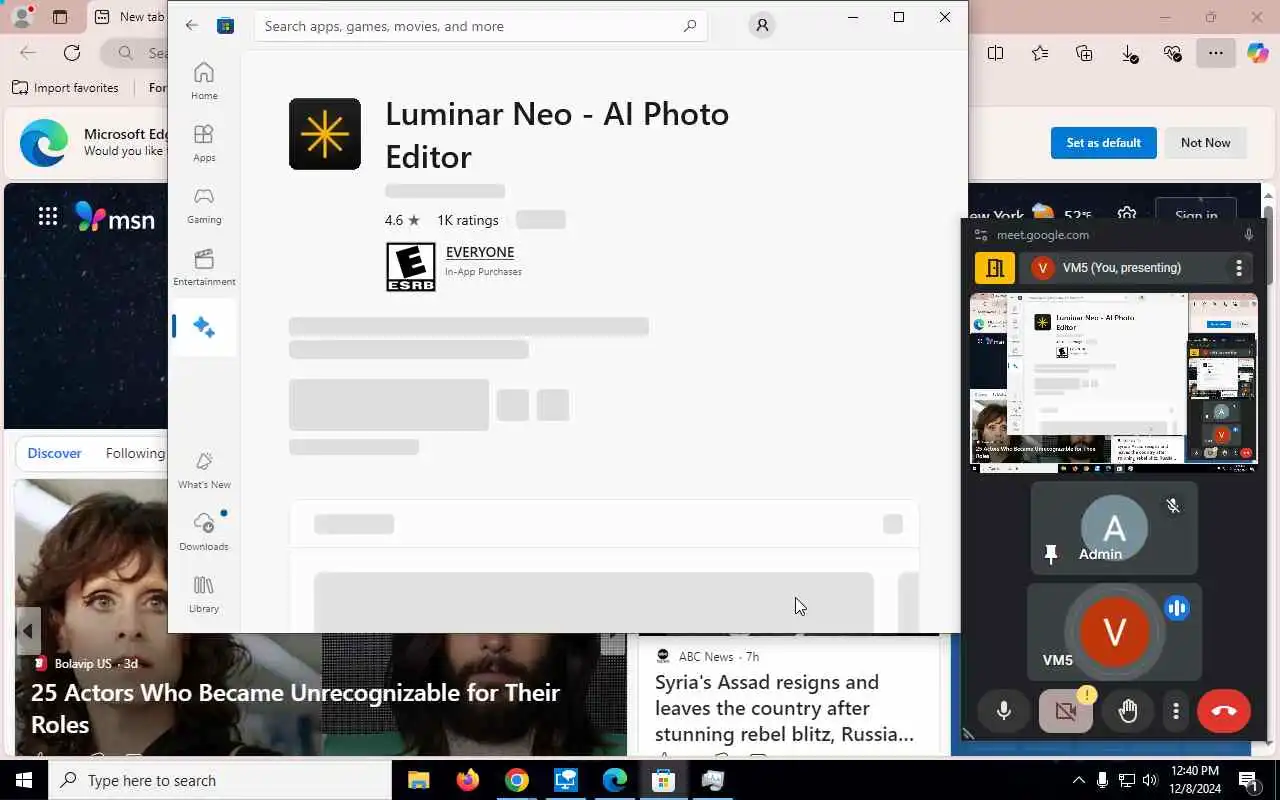Click the ESRB rating badge
Screen dimensions: 1280x800
point(411,267)
